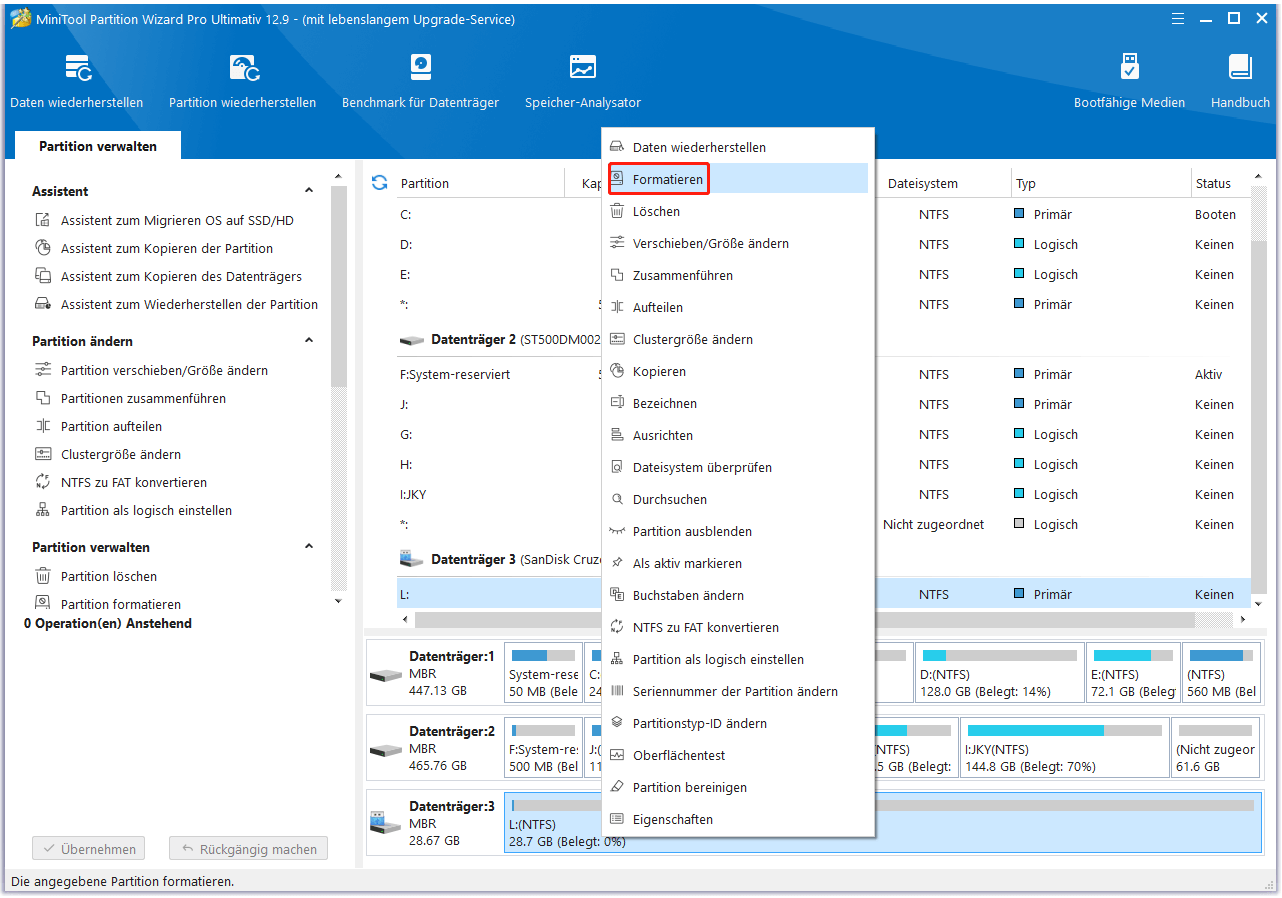1282x898 pixels.
Task: Select Partition formatieren in sidebar
Action: 121,604
